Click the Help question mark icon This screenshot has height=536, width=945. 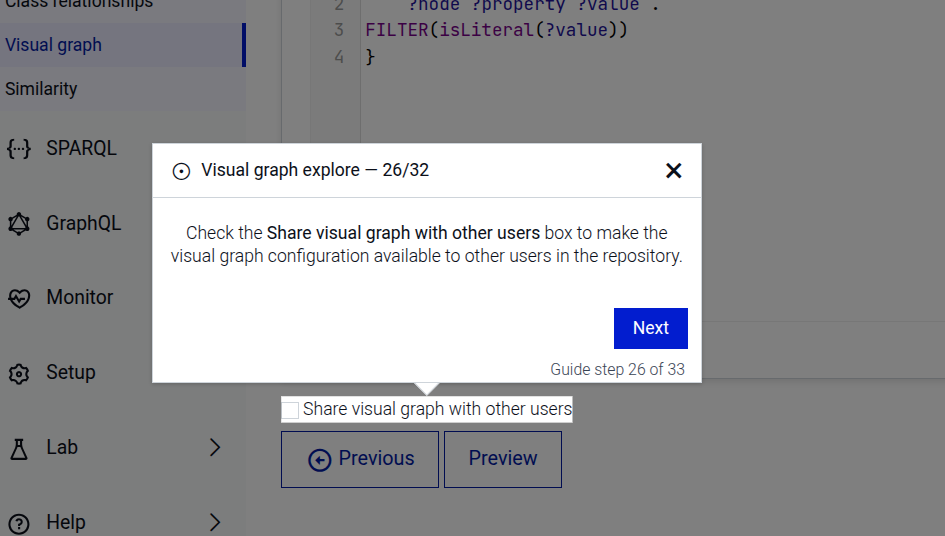click(19, 522)
